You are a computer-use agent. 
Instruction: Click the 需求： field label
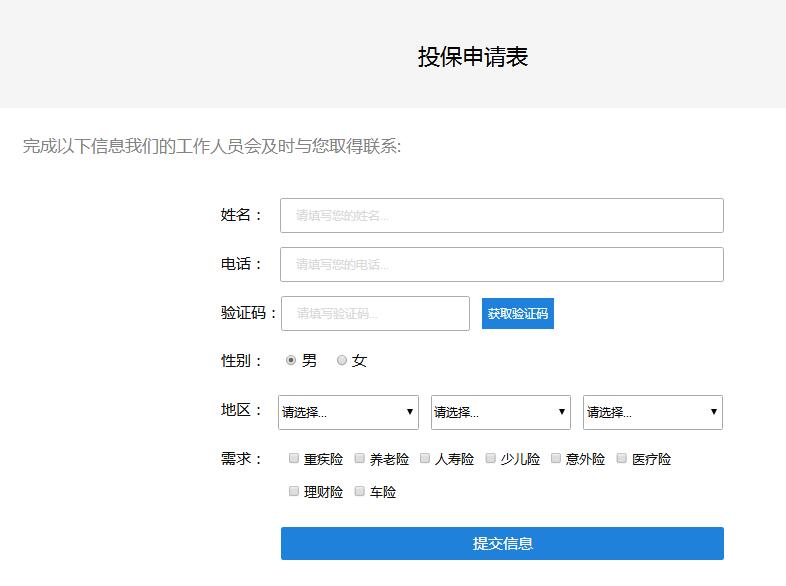pos(241,458)
